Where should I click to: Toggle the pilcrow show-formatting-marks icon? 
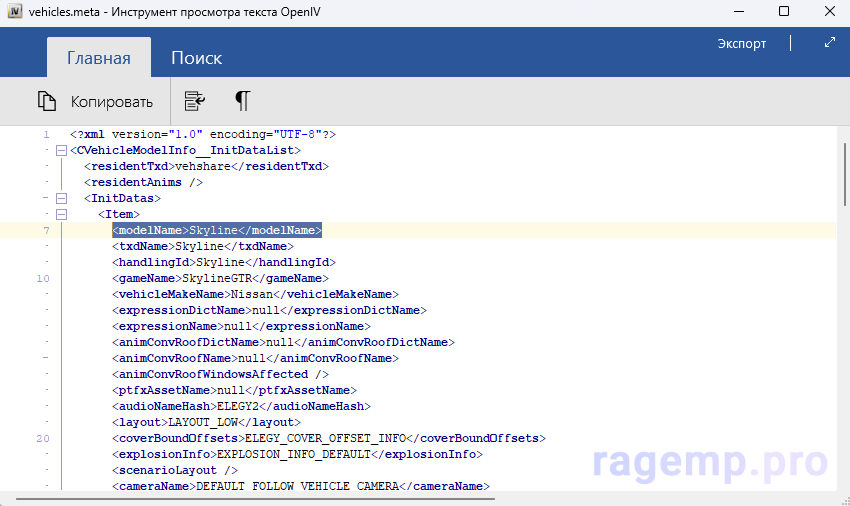[242, 101]
